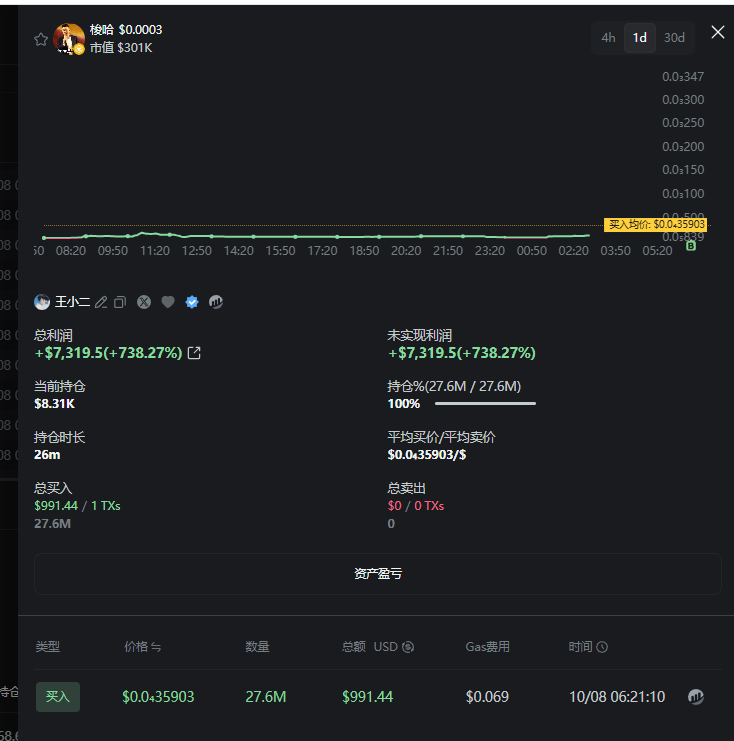
Task: Open the wallet's X (Twitter) profile
Action: click(x=144, y=302)
